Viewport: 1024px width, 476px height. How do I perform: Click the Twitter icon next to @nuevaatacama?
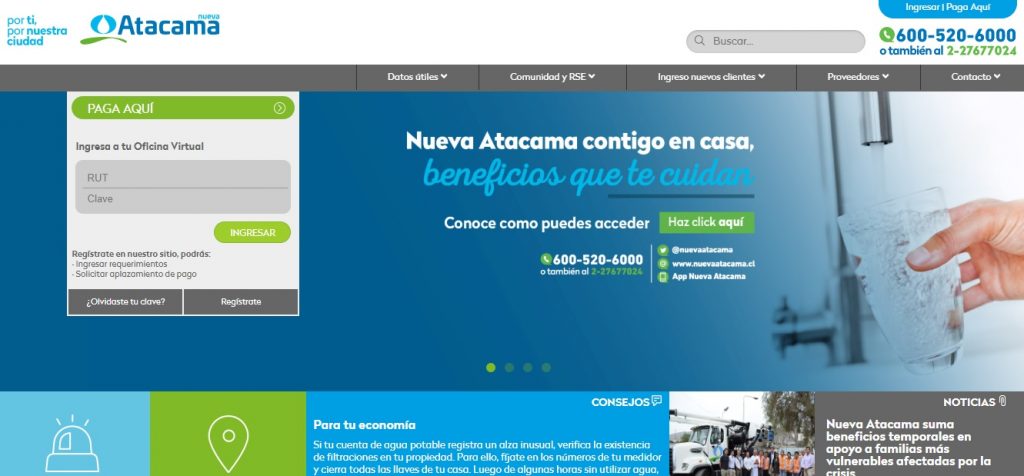(663, 249)
